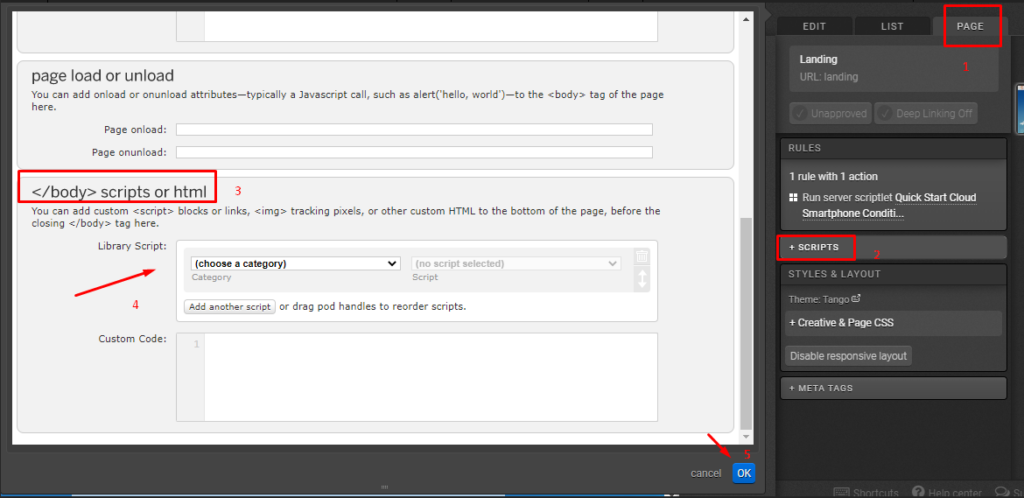The width and height of the screenshot is (1024, 498).
Task: Click the delete script trash icon
Action: (x=642, y=256)
